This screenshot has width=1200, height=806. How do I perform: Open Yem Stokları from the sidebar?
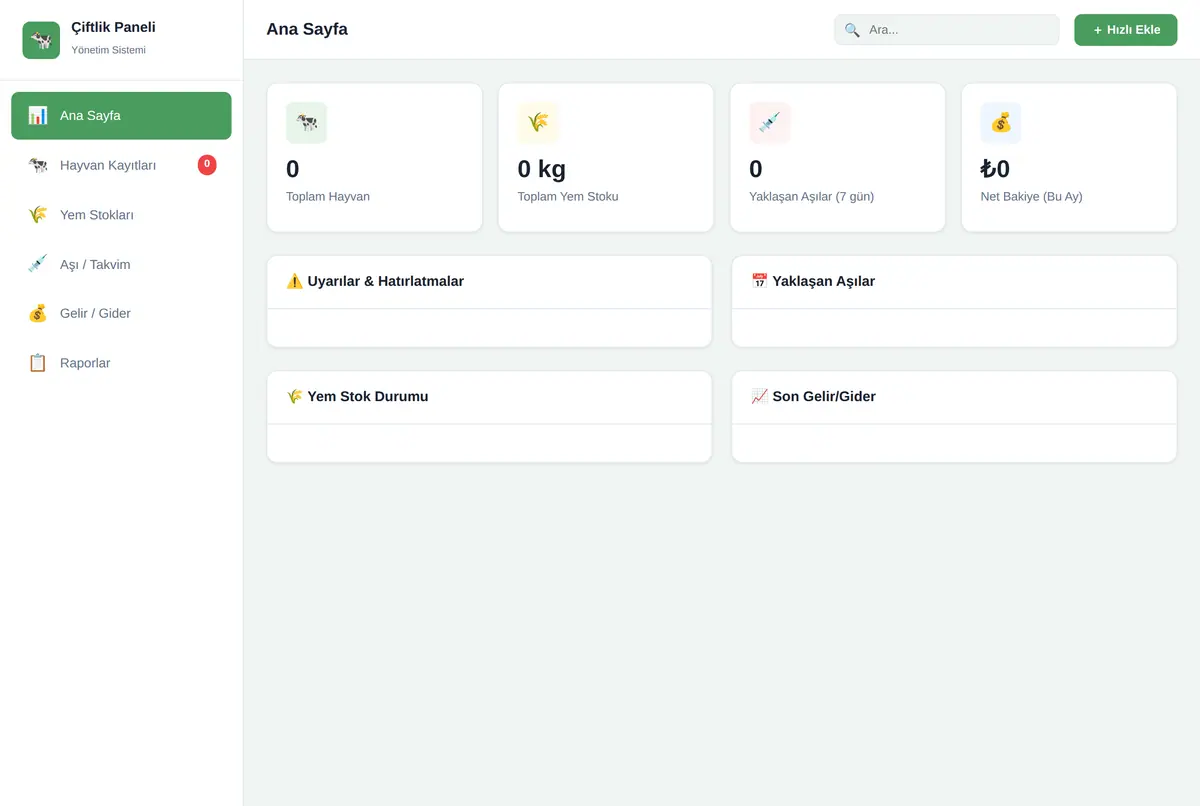(x=121, y=214)
